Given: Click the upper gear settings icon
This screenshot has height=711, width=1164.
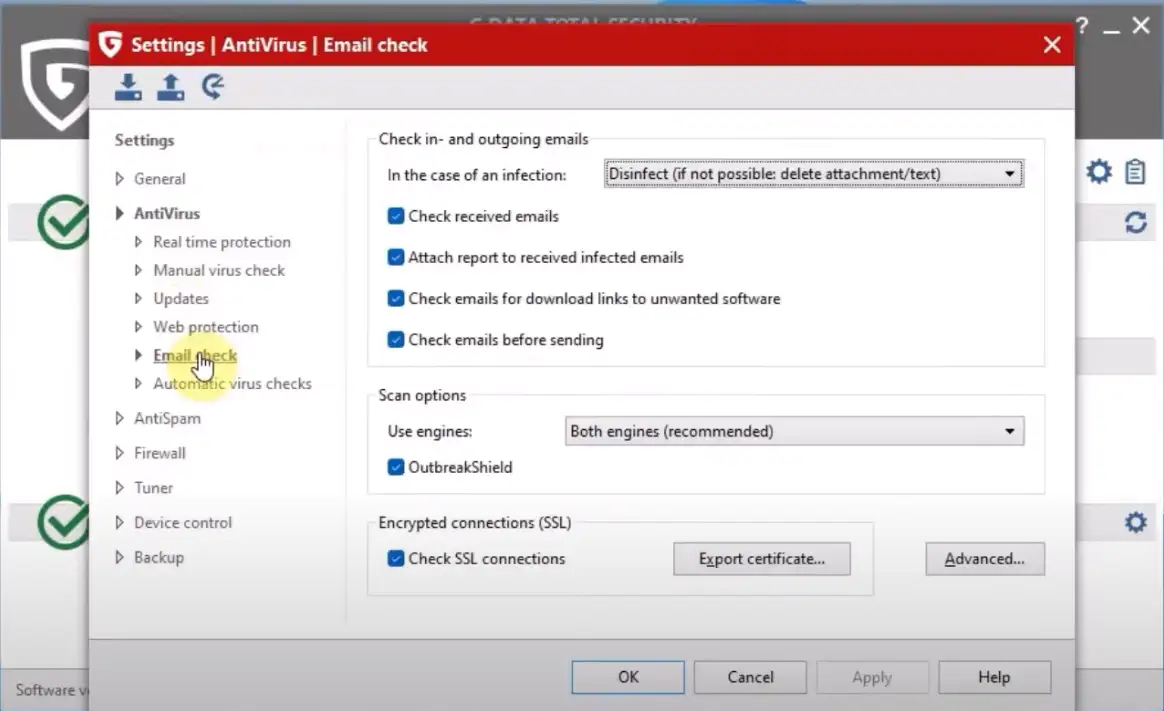Looking at the screenshot, I should pos(1099,172).
